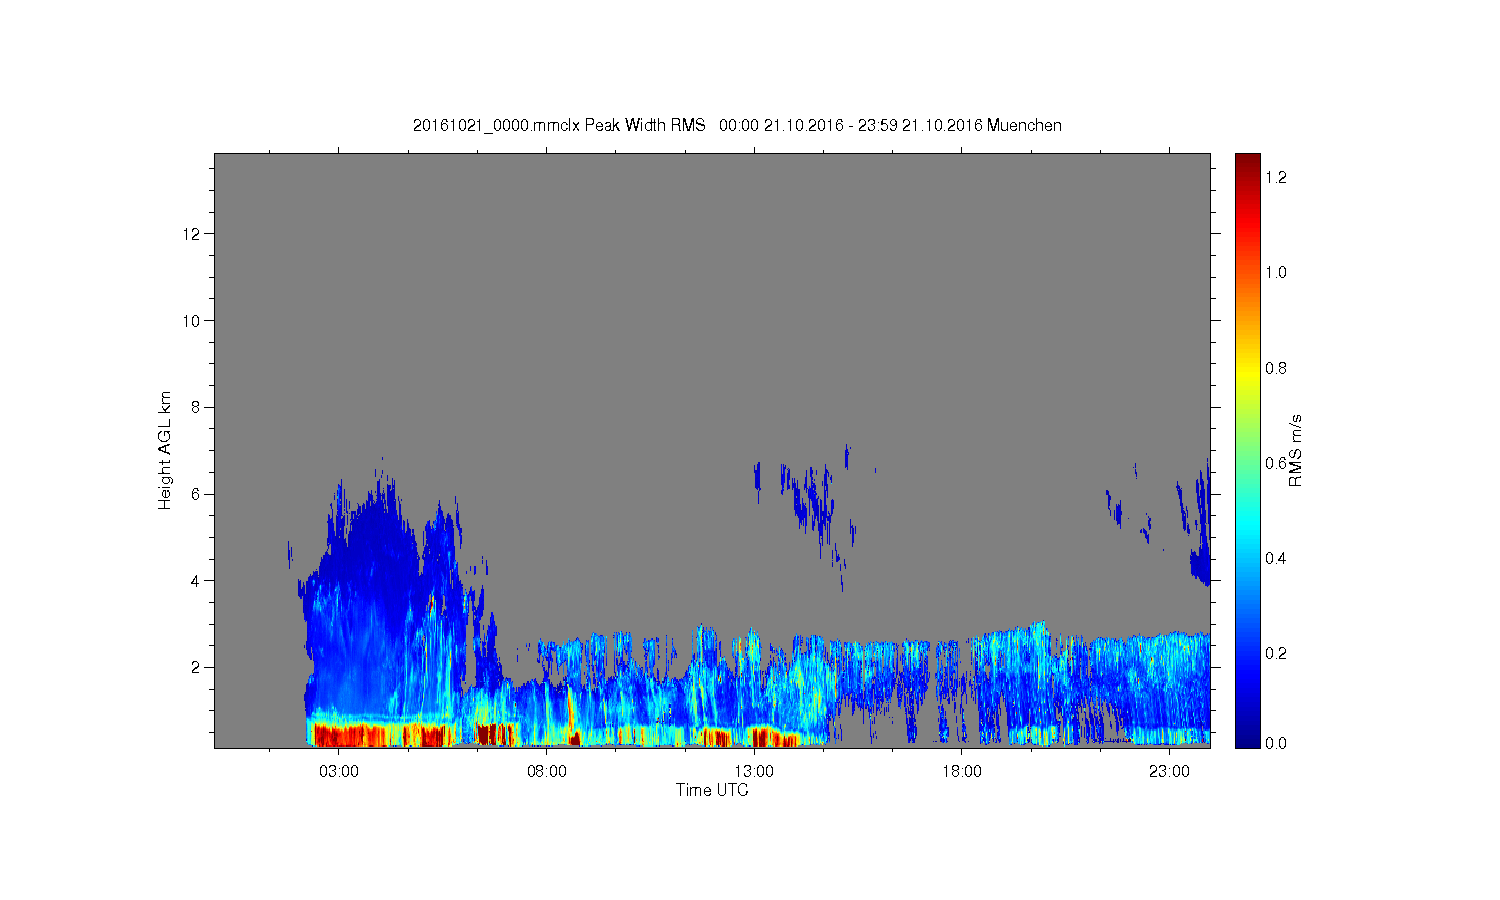Click the '03:00' time tick label
Image resolution: width=1500 pixels, height=900 pixels.
point(339,771)
